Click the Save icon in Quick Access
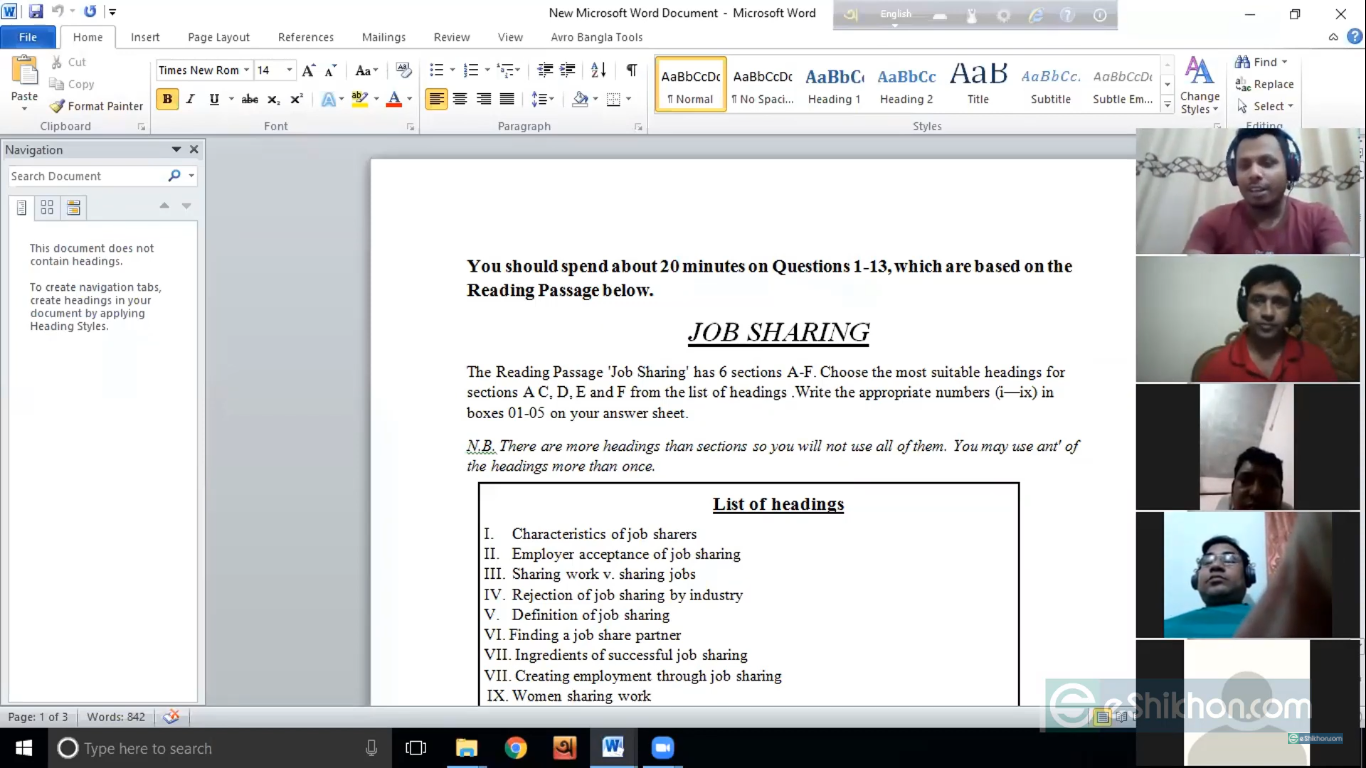The width and height of the screenshot is (1366, 768). 36,12
